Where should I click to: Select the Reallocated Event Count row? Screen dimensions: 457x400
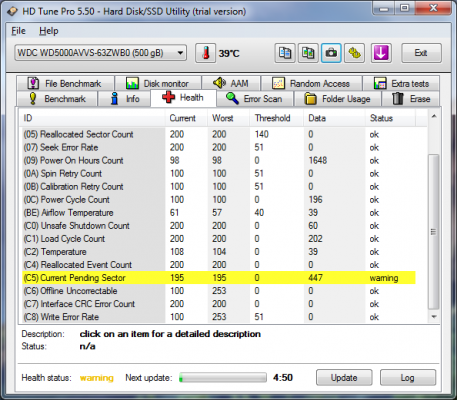(x=219, y=265)
